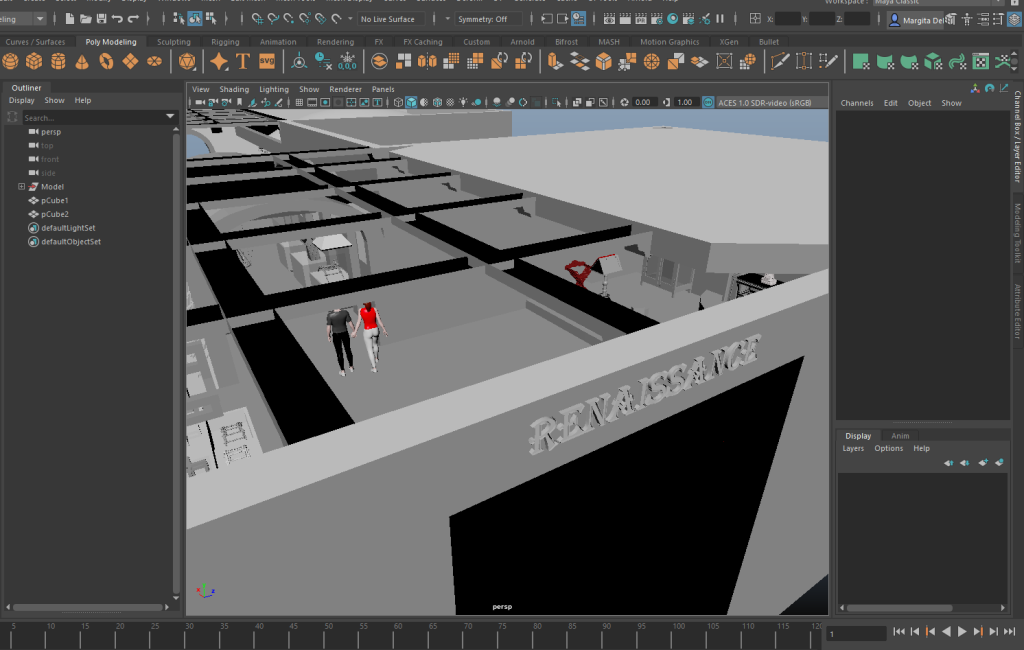This screenshot has height=650, width=1024.
Task: Switch to the Anim layer tab
Action: pos(900,436)
